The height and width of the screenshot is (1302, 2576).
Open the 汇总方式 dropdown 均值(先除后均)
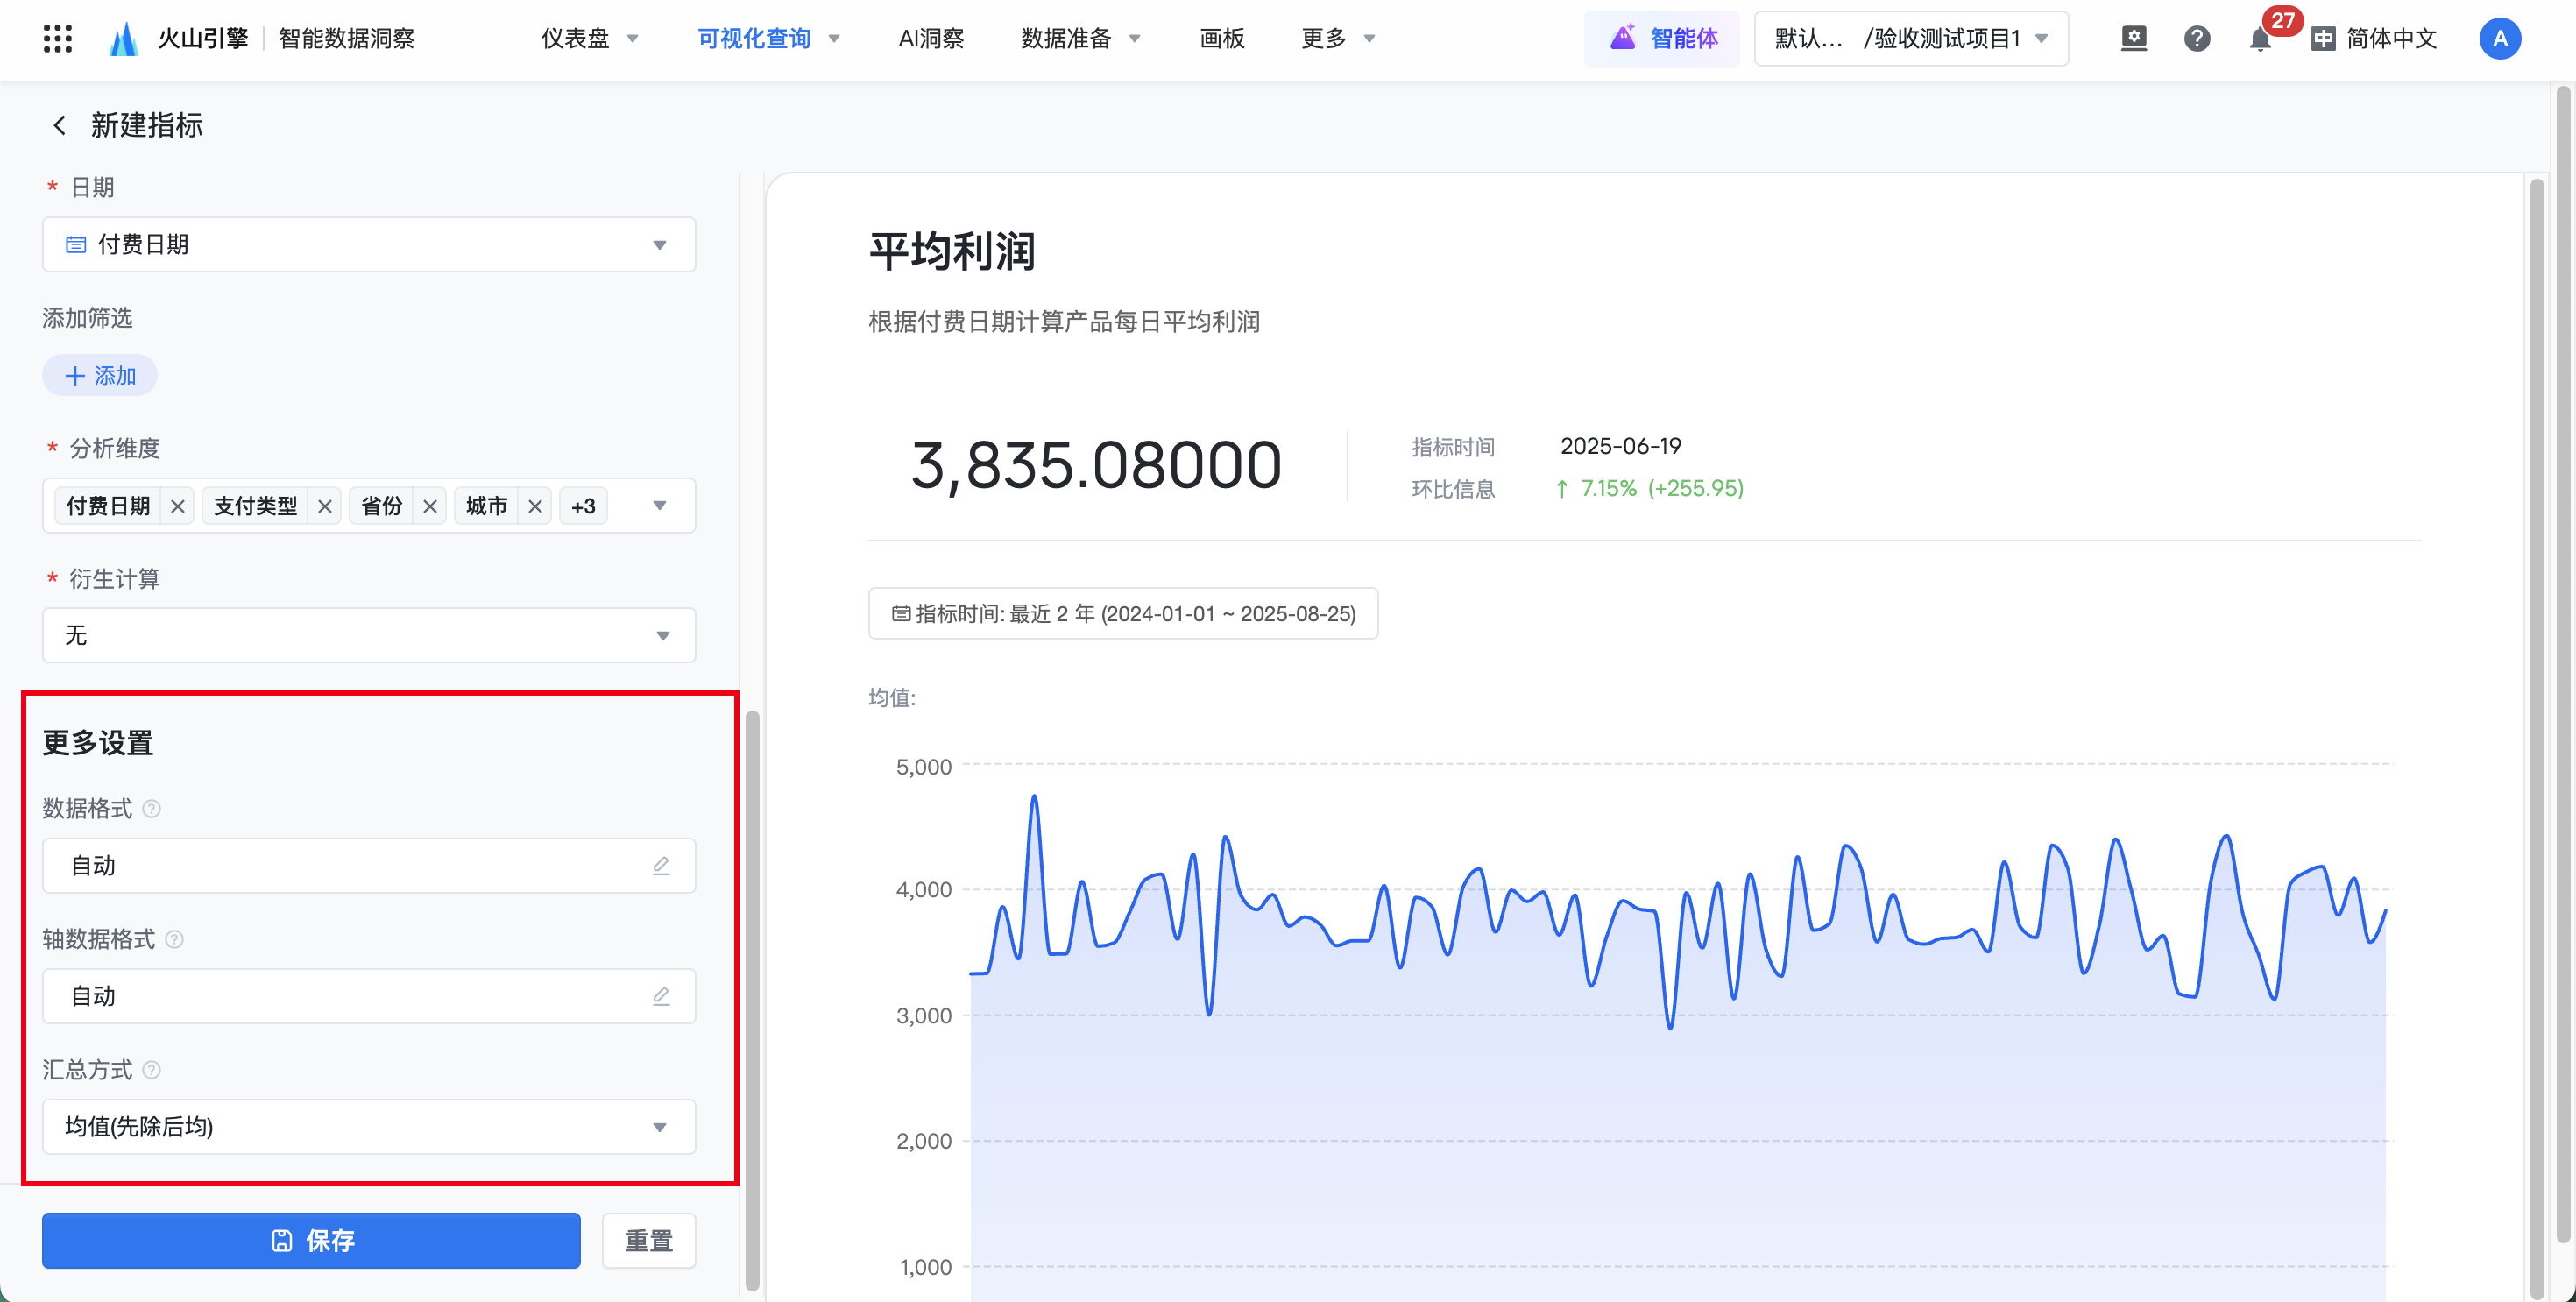tap(368, 1127)
